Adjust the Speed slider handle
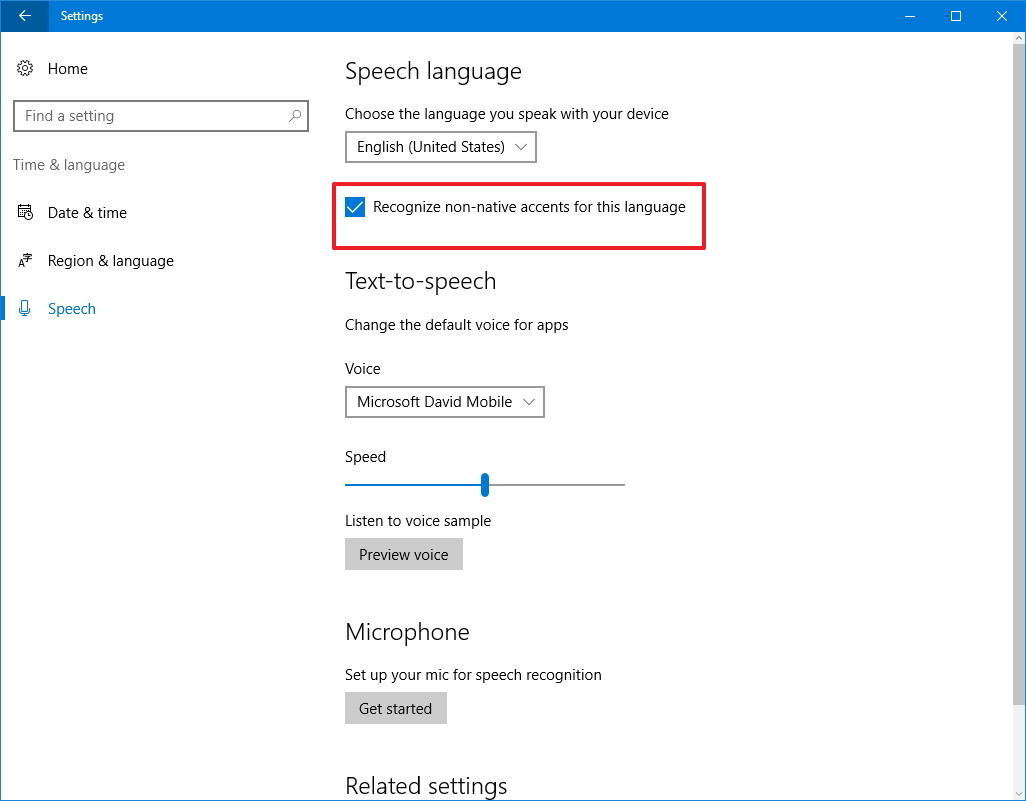This screenshot has width=1026, height=801. [x=485, y=484]
